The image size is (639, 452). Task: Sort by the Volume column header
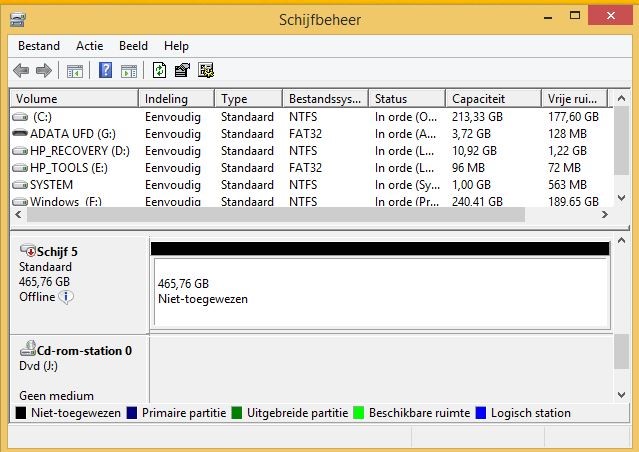tap(73, 99)
